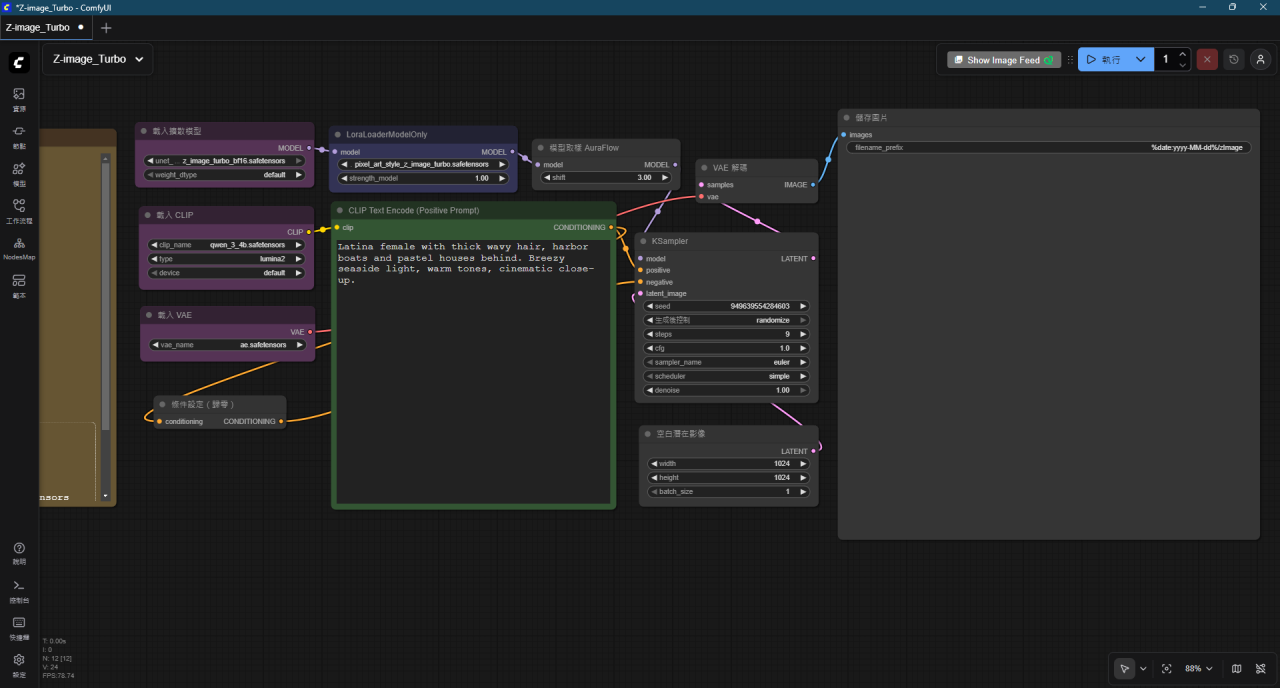Click the Show Image Feed button
Screen dimensions: 1280x688
[x=1003, y=60]
